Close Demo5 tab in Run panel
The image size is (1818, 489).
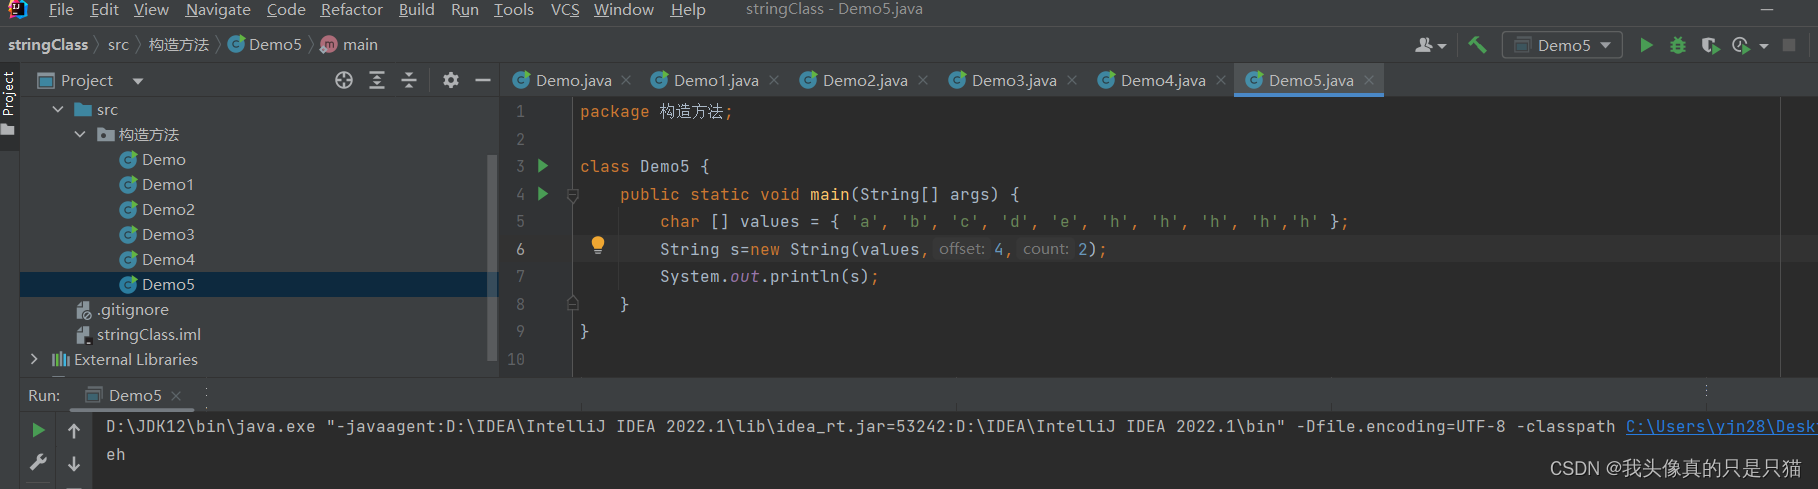click(176, 396)
